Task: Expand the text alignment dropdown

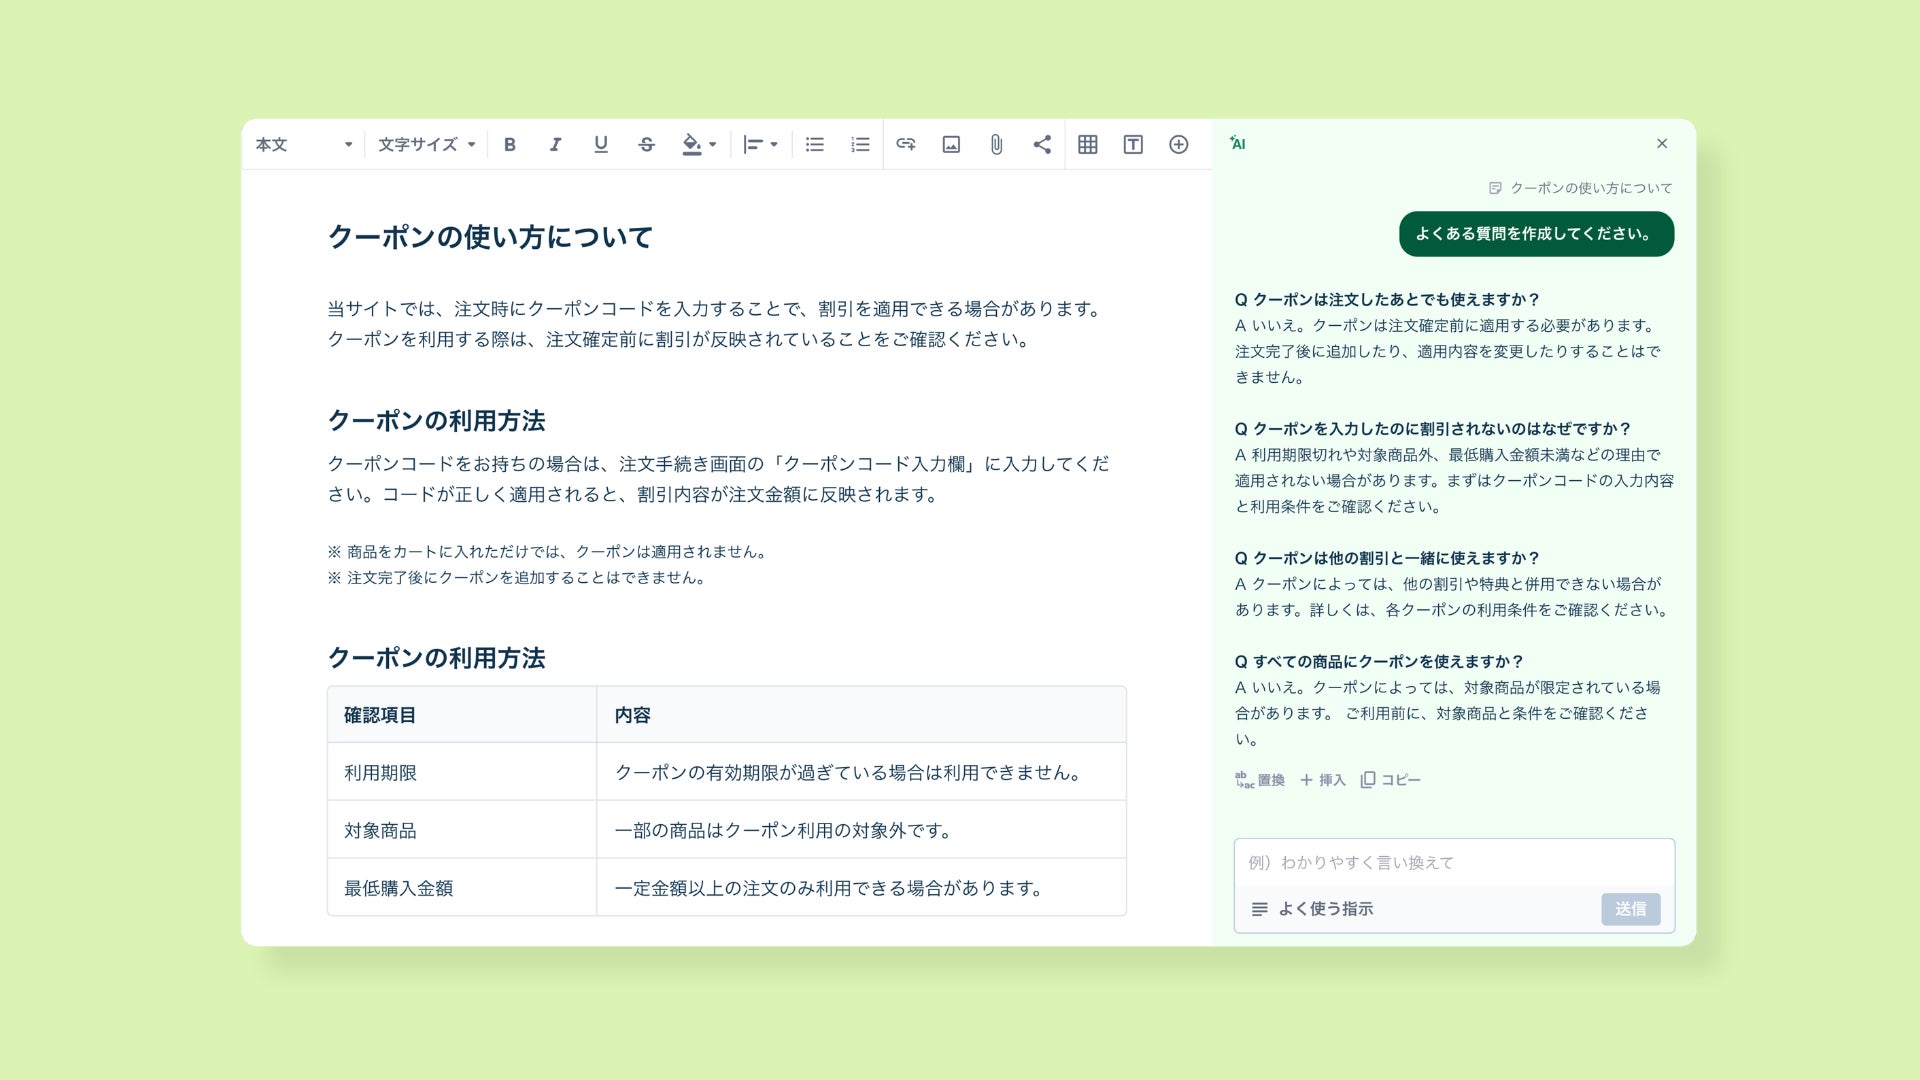Action: 760,144
